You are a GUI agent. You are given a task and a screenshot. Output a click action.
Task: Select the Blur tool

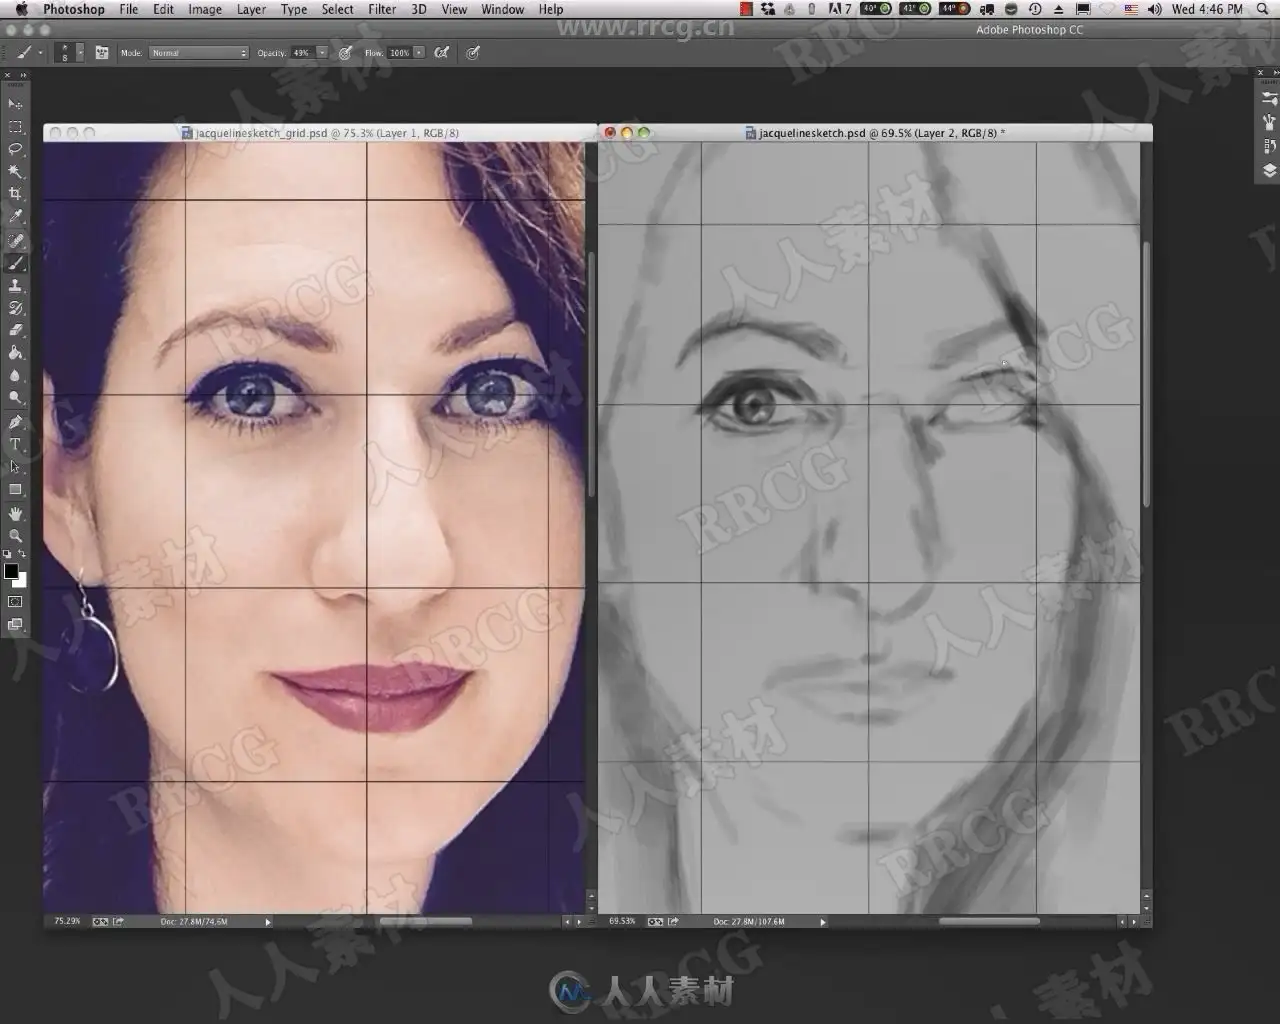coord(15,376)
